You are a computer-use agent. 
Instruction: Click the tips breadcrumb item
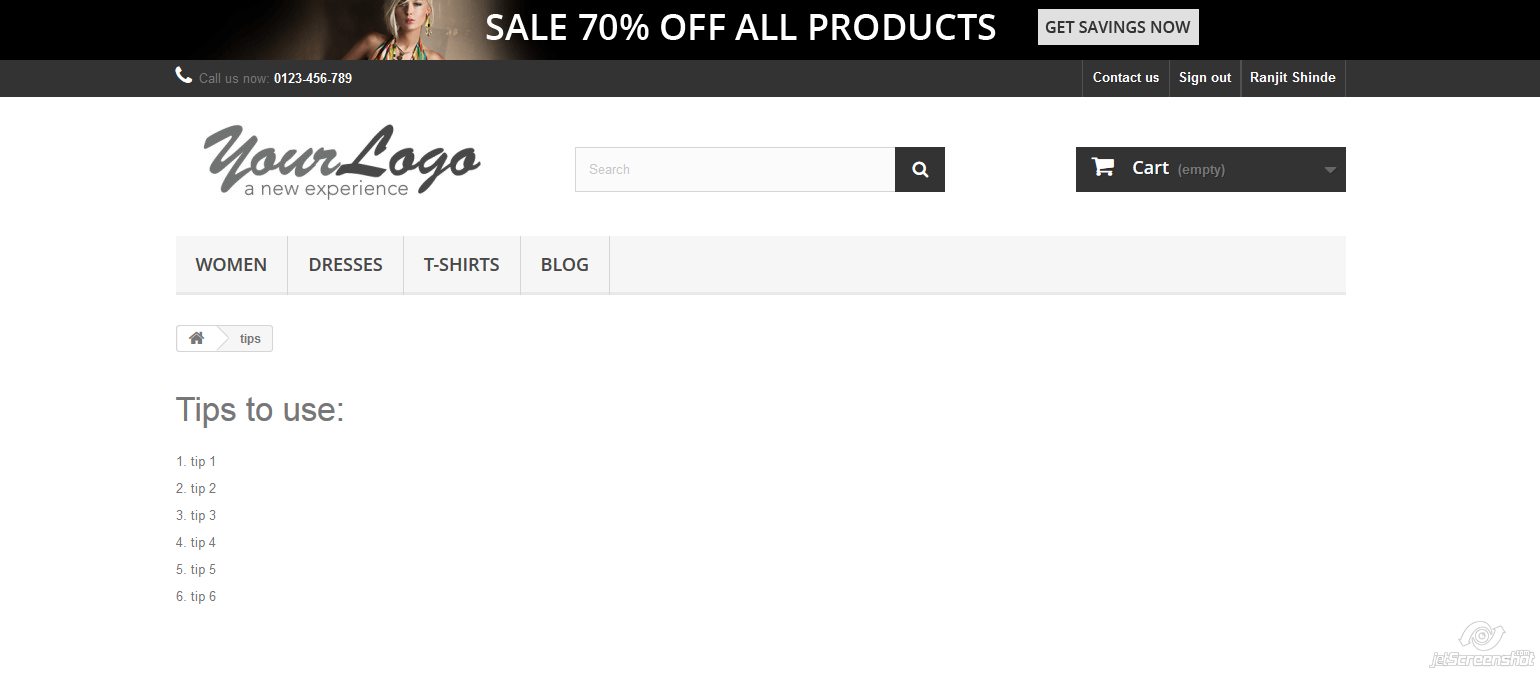[x=250, y=339]
